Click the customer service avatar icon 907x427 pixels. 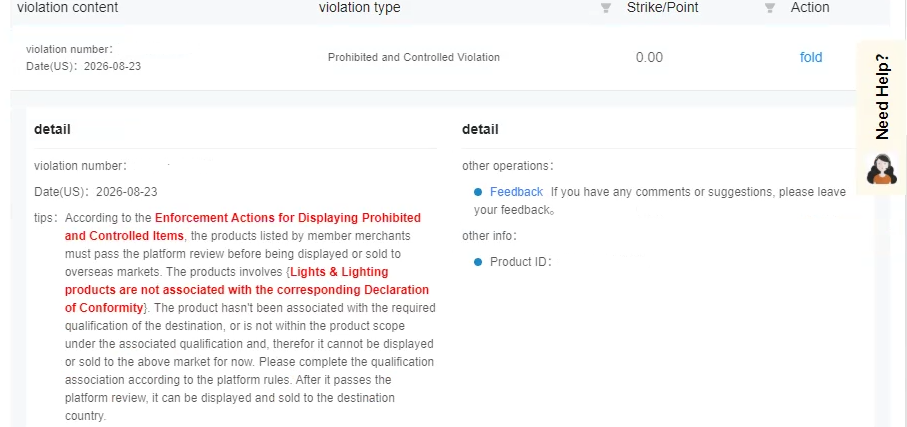(x=882, y=170)
